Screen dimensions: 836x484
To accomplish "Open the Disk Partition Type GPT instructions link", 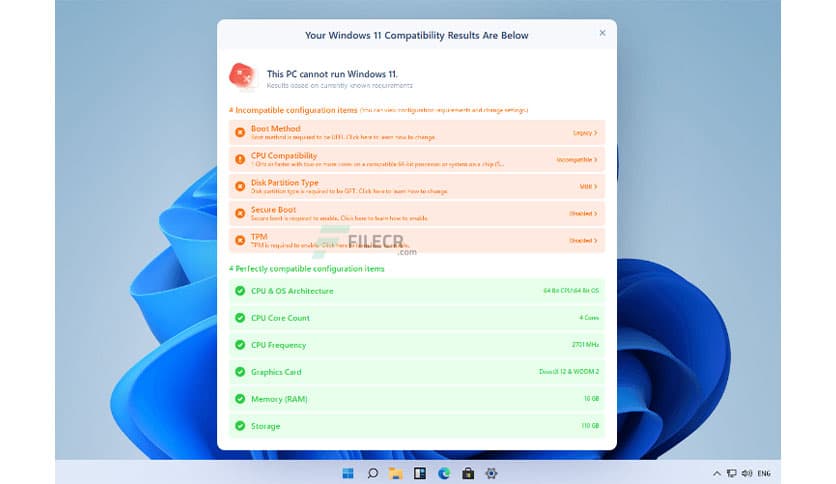I will tap(349, 191).
